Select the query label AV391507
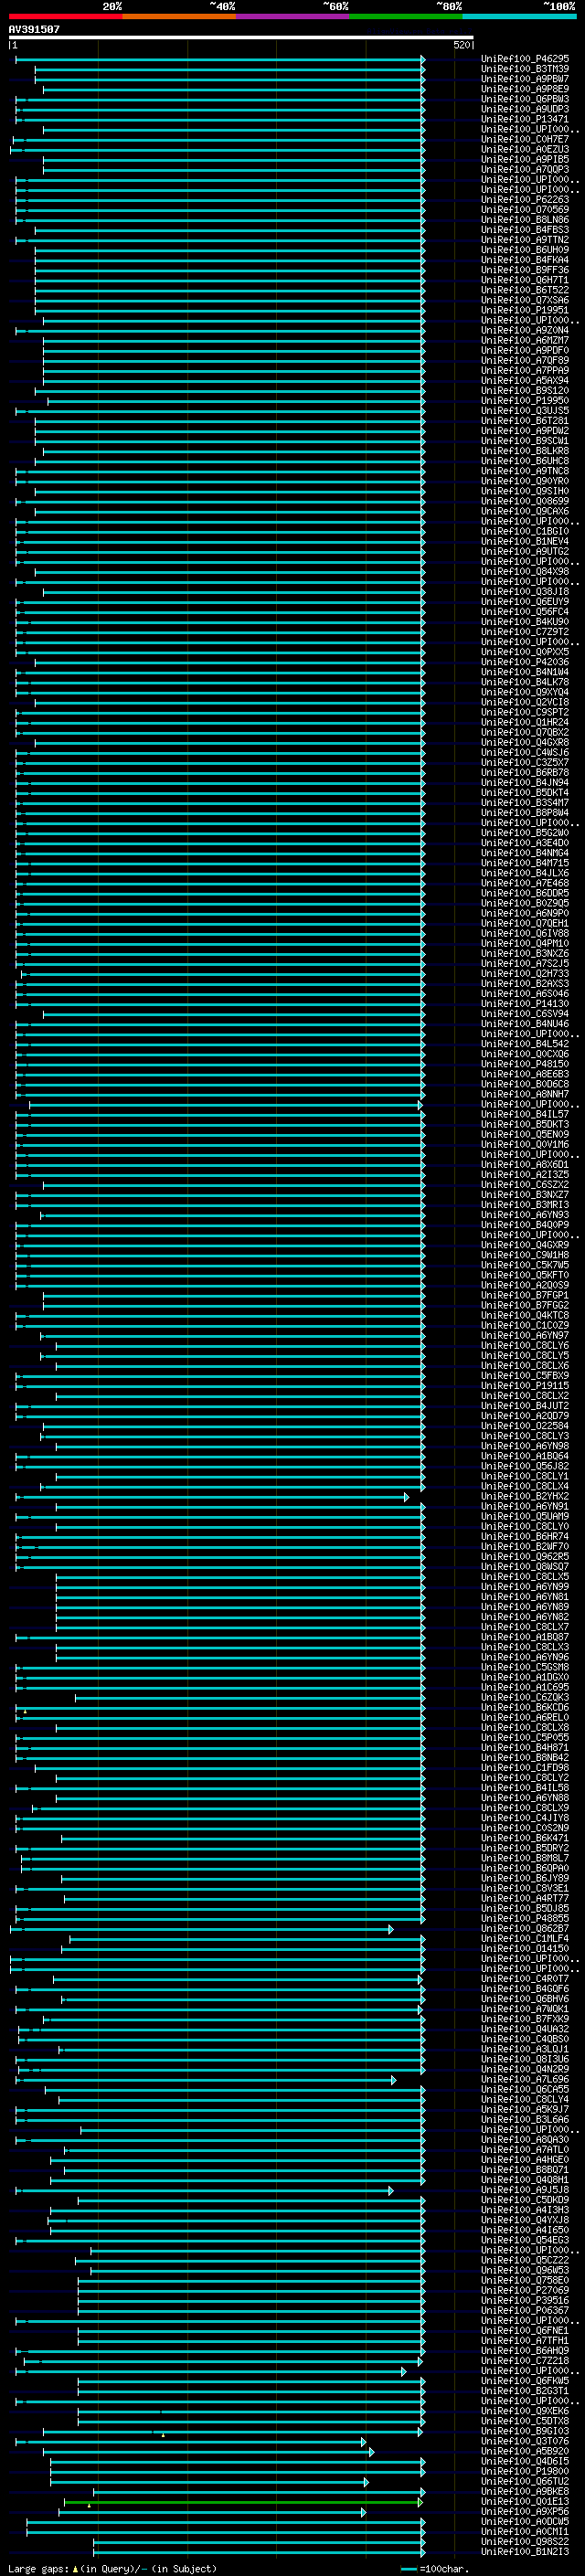Viewport: 585px width, 2576px height. 34,29
